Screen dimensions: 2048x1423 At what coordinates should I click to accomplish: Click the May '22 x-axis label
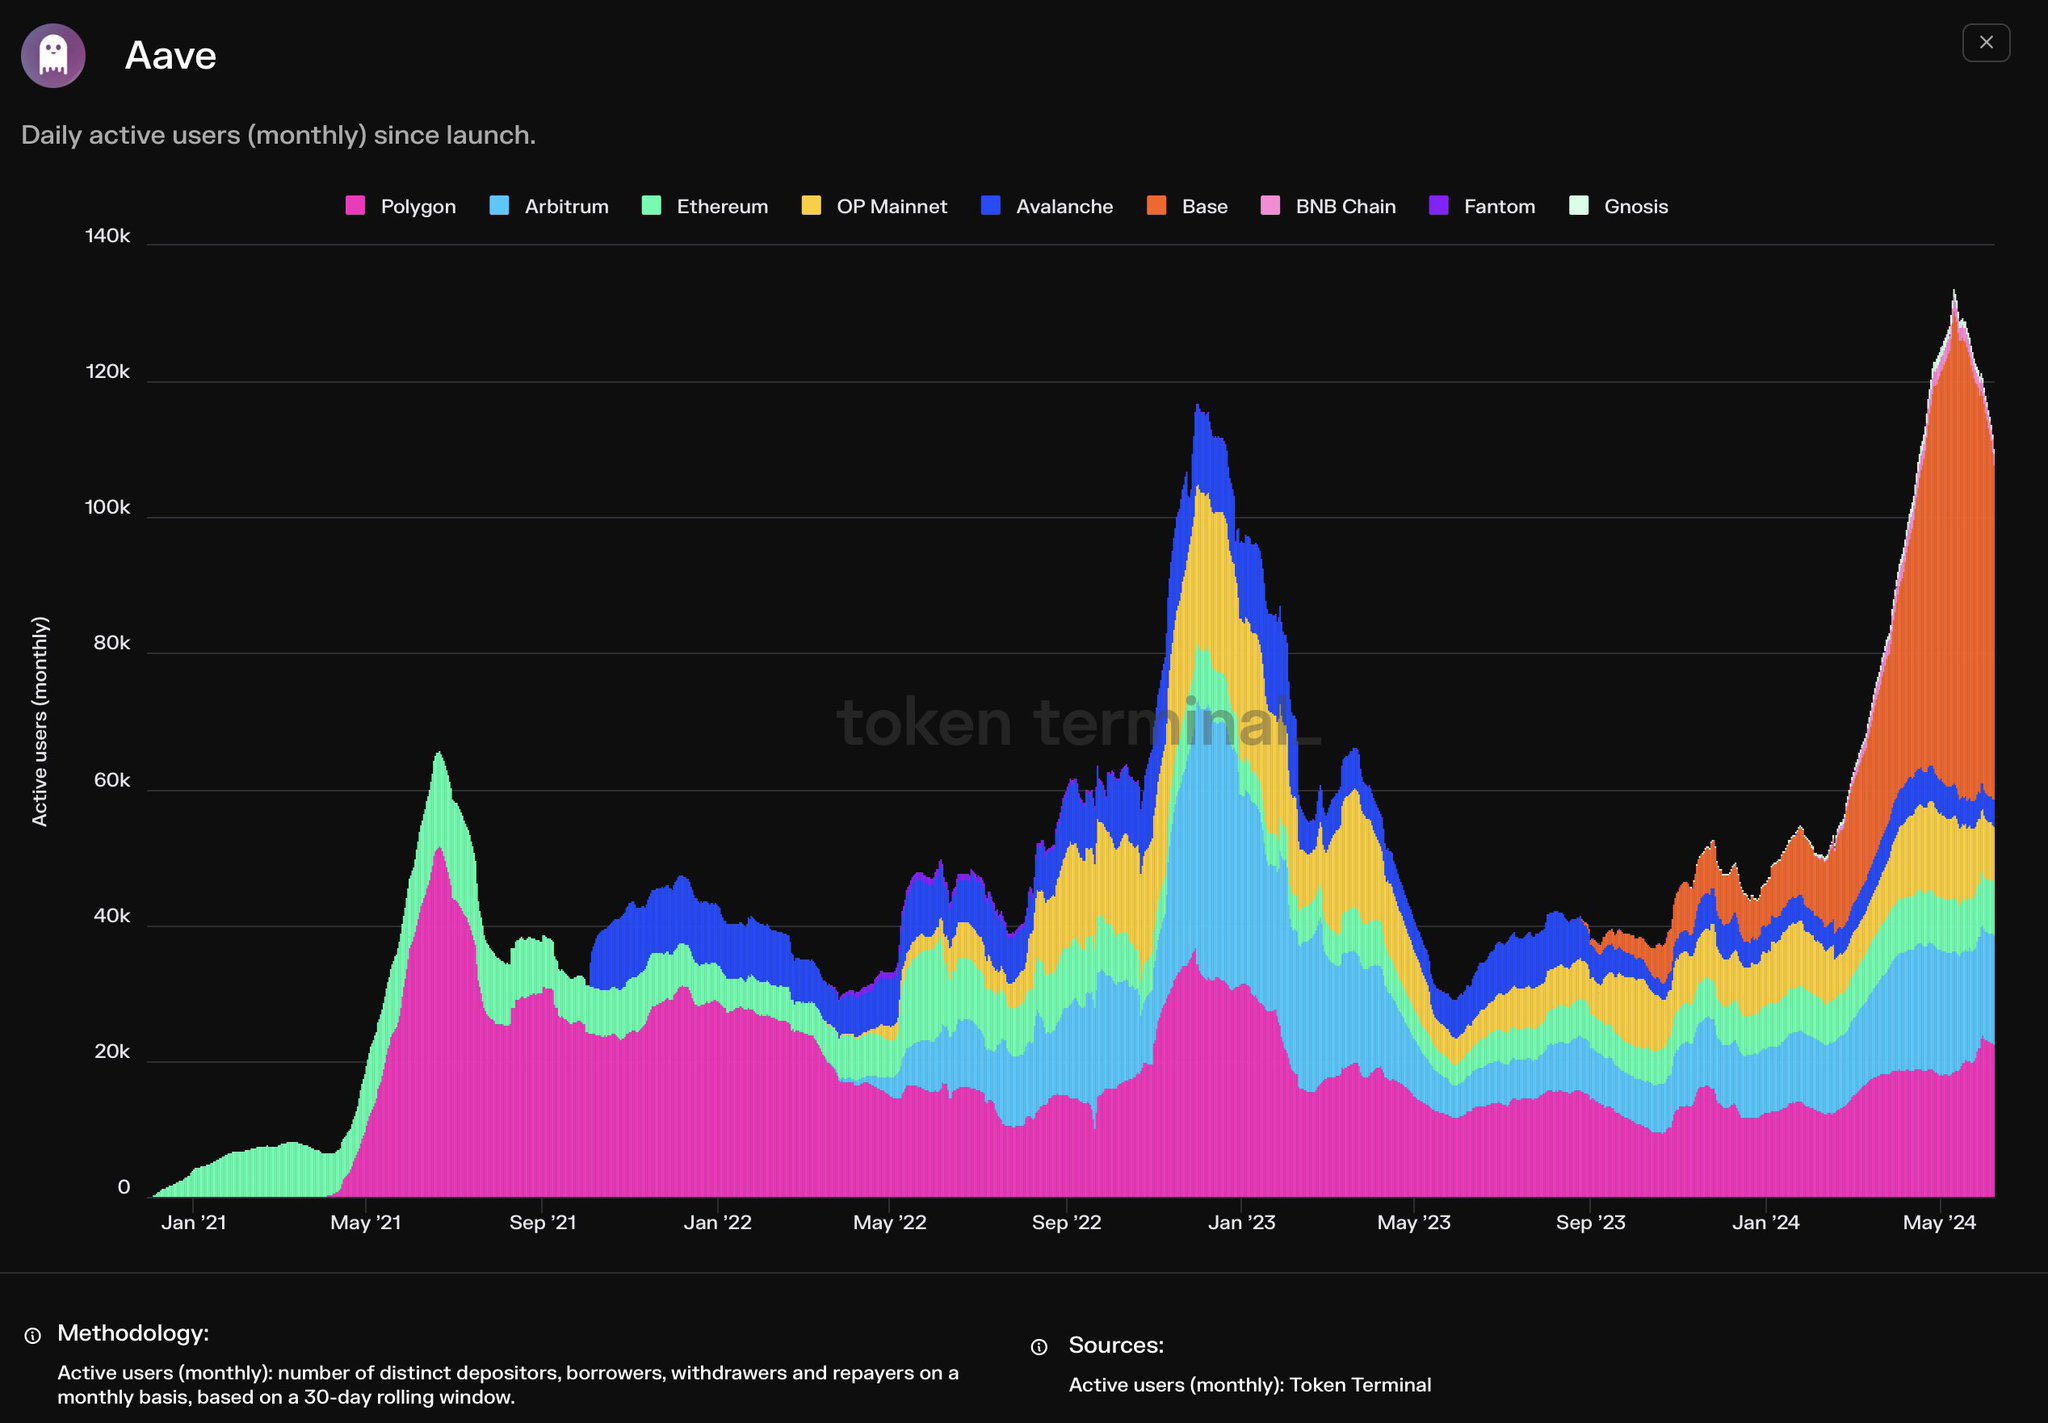pos(890,1222)
